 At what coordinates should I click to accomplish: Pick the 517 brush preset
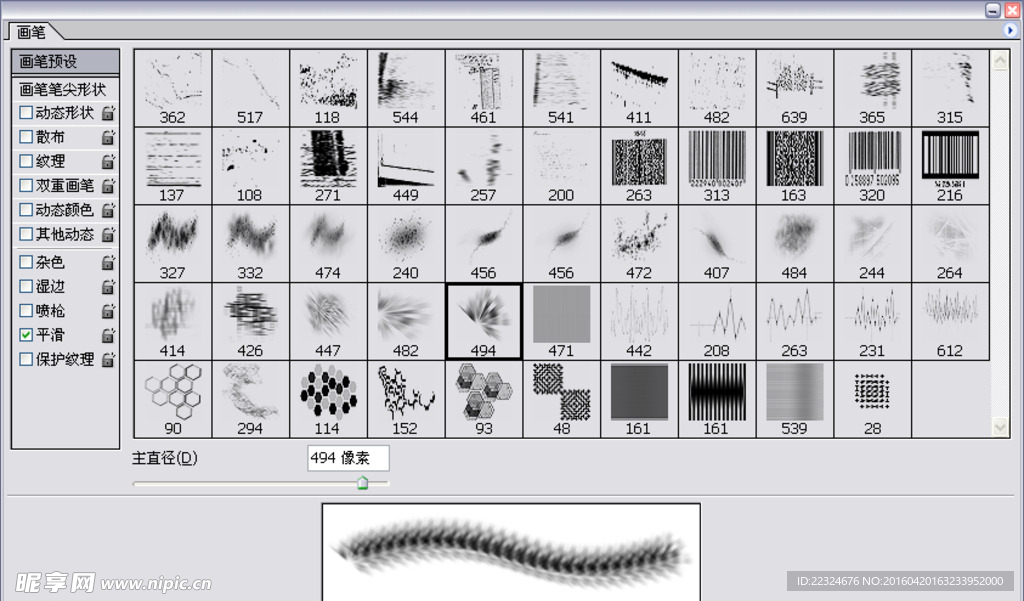click(x=250, y=88)
